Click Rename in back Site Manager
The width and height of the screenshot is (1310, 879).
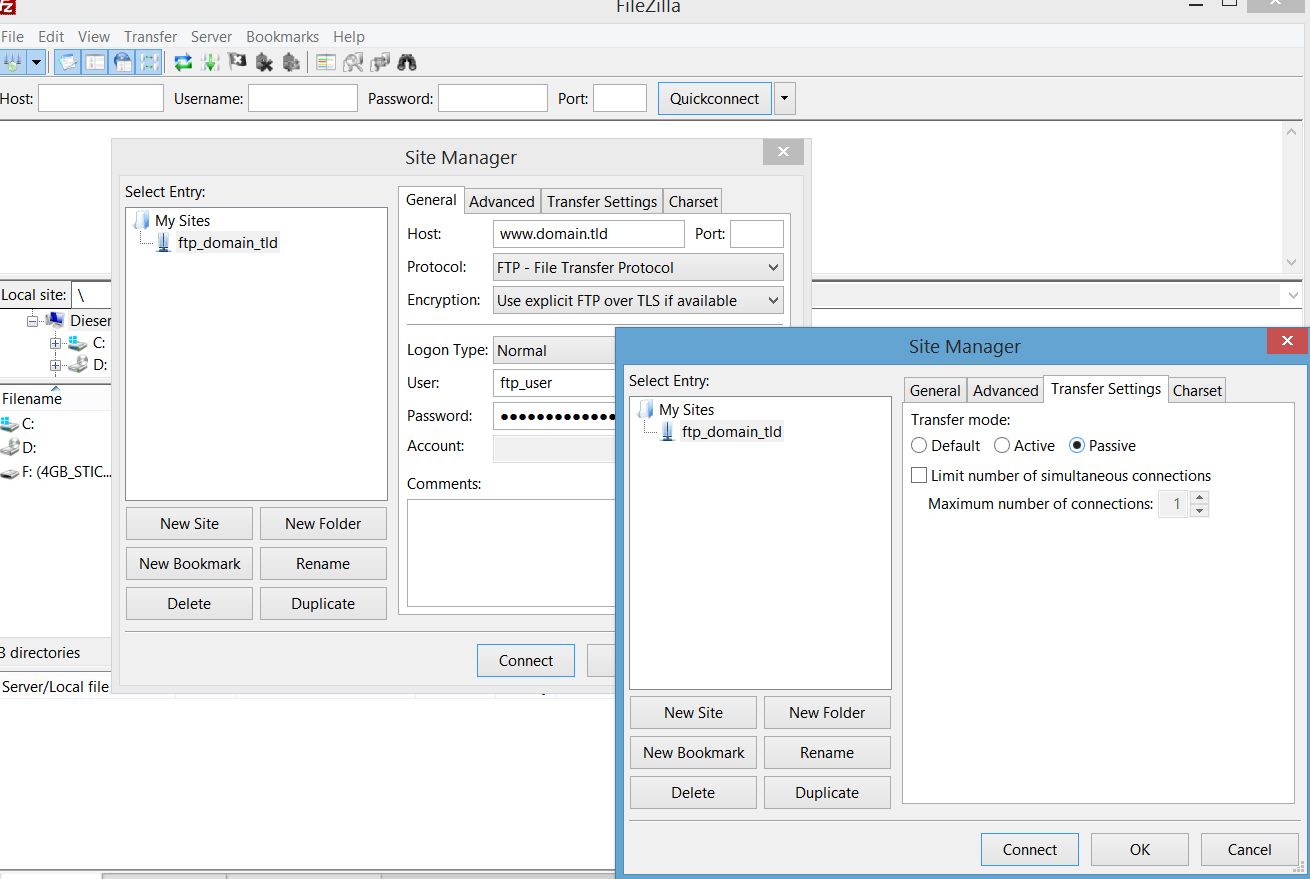tap(323, 564)
